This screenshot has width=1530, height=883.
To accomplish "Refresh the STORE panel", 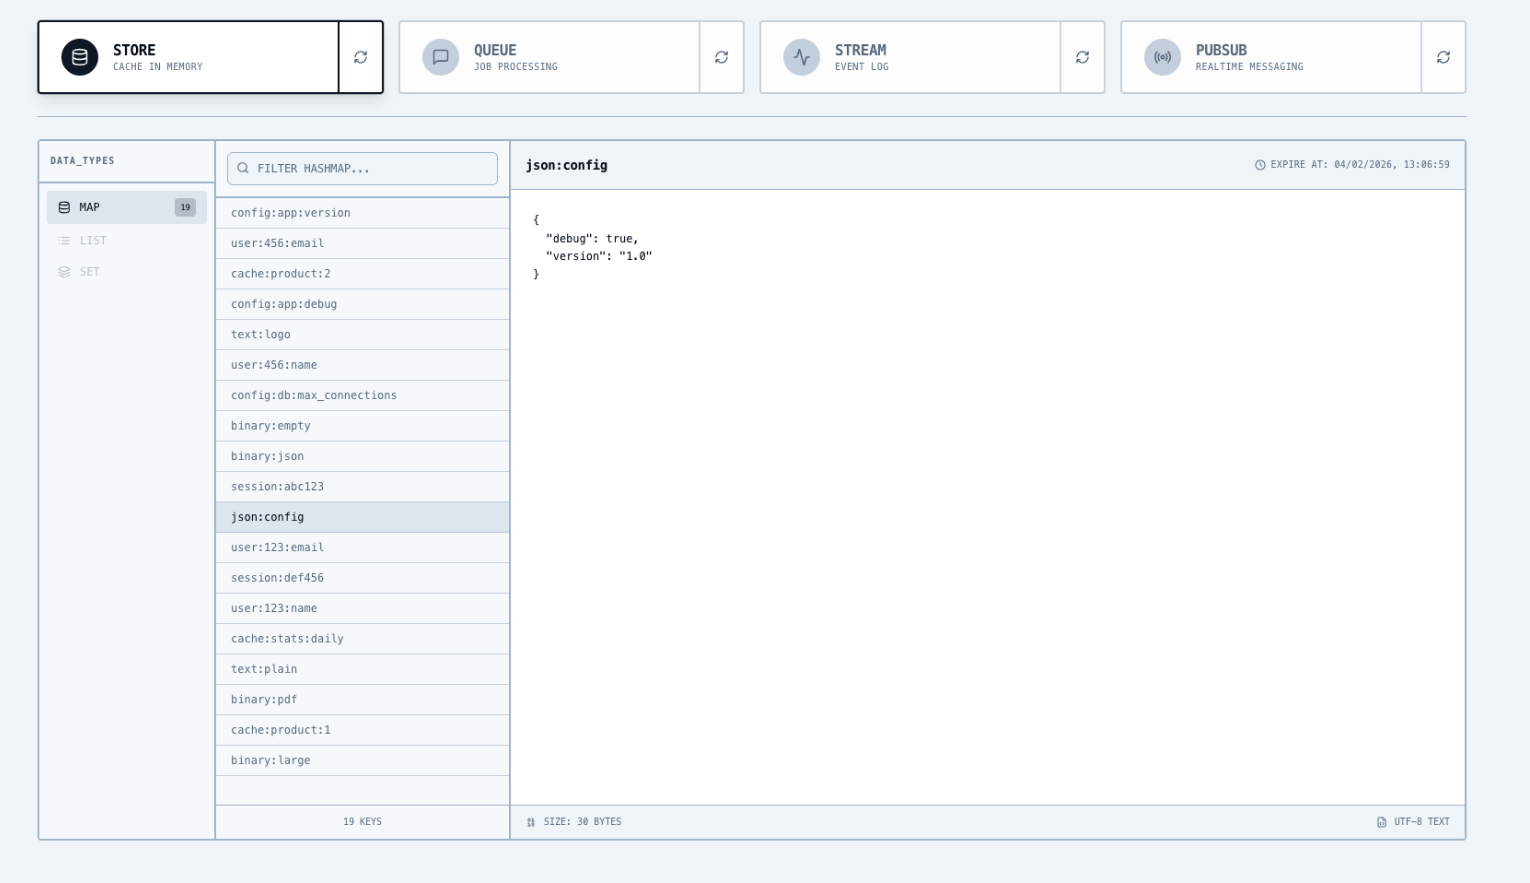I will (x=361, y=57).
